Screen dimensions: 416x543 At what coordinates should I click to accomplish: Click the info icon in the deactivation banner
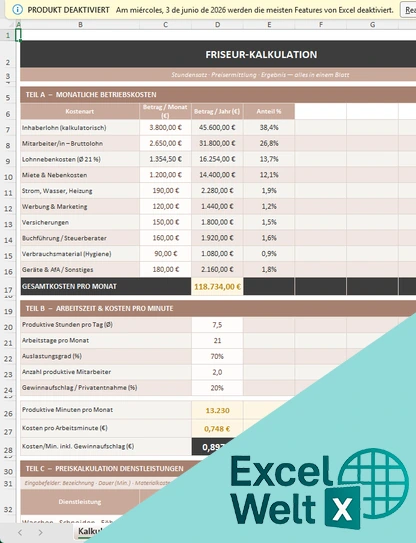[17, 10]
